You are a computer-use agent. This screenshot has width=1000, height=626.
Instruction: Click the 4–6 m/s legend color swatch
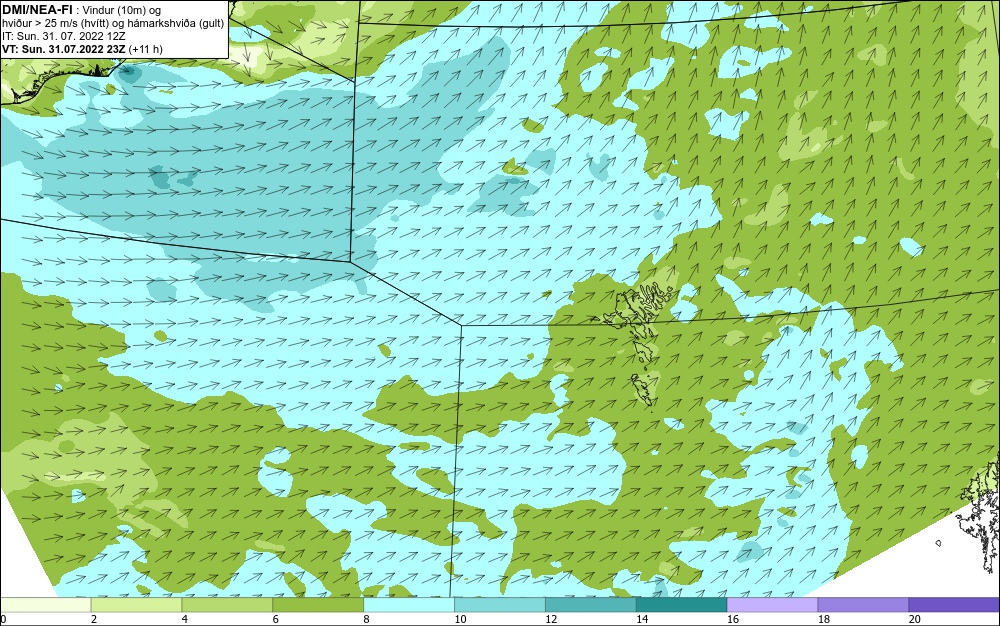[227, 604]
